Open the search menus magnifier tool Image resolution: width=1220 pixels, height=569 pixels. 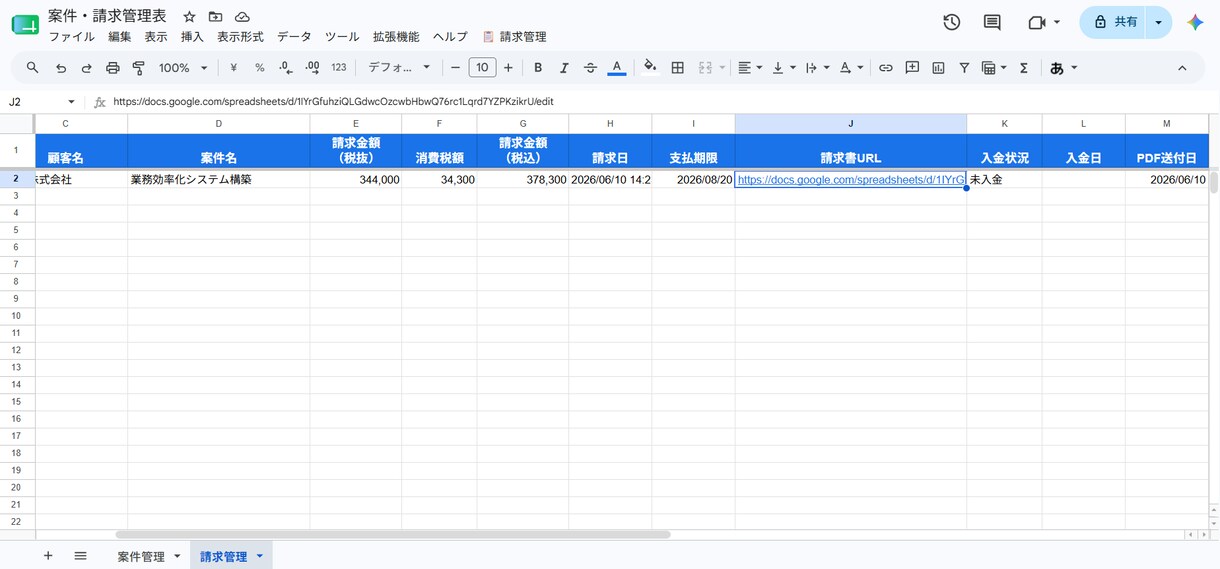(x=33, y=68)
